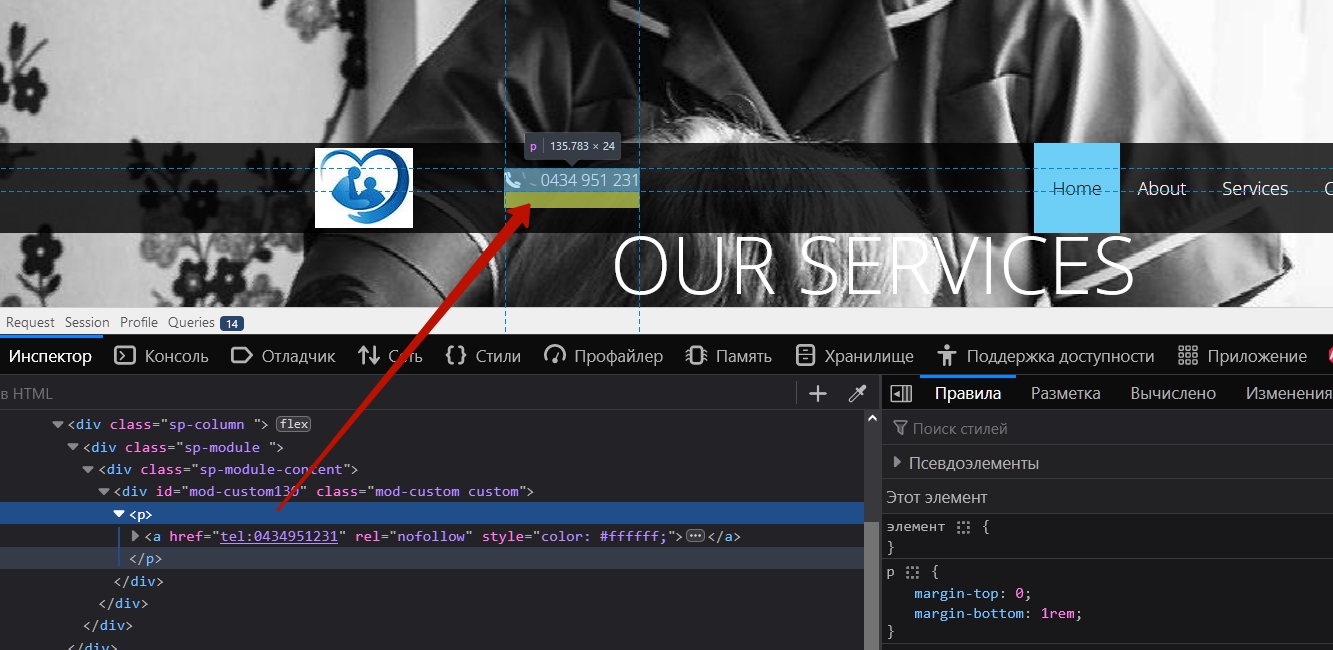Click the About link in site navigation

pos(1161,189)
